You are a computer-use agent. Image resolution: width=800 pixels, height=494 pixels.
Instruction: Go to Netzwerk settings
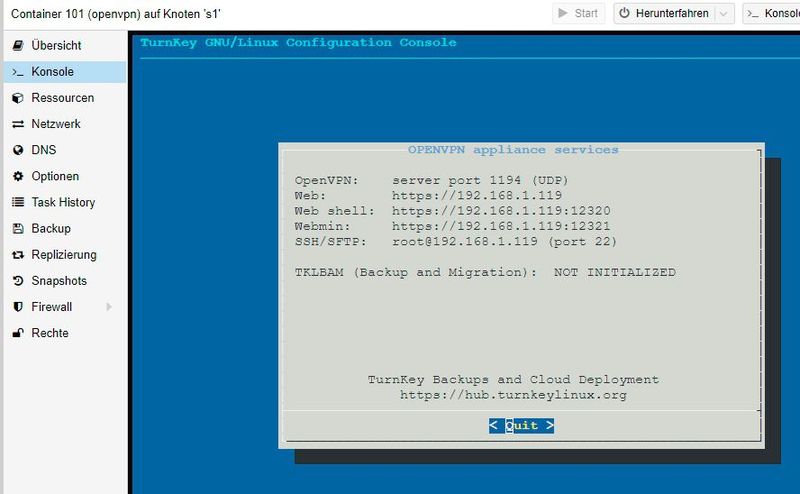65,124
